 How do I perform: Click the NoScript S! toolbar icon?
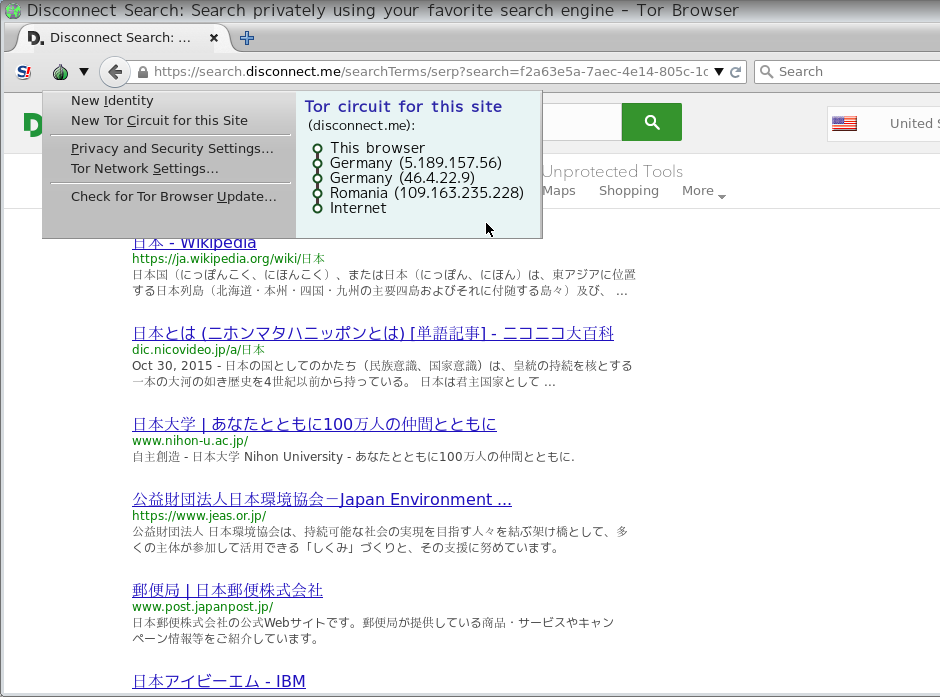[x=24, y=72]
